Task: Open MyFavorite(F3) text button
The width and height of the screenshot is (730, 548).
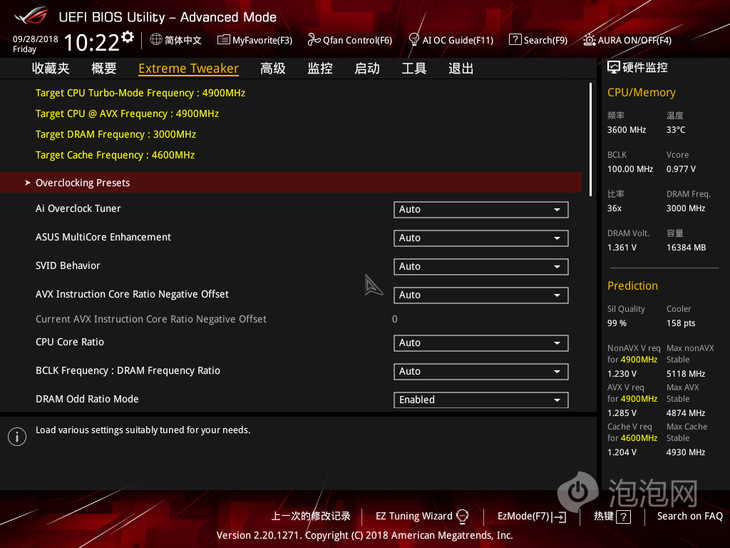Action: (x=262, y=41)
